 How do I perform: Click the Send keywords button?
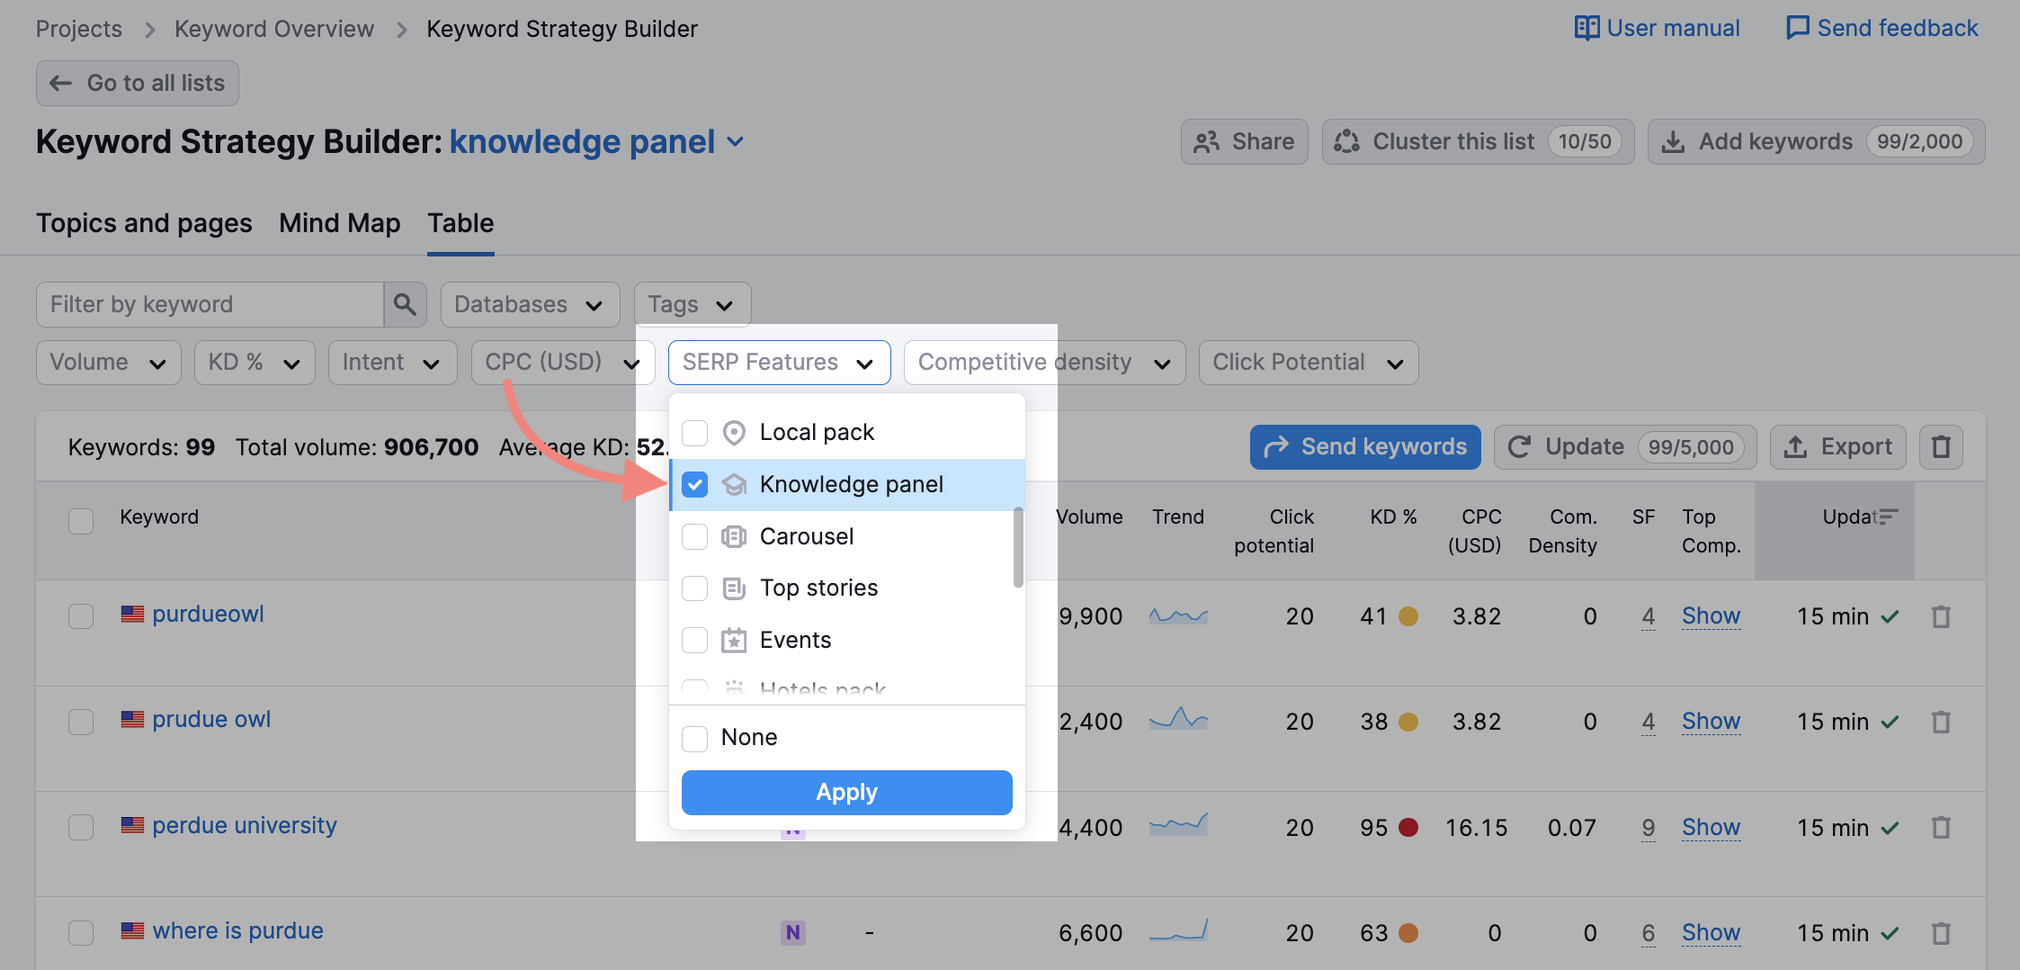pos(1364,447)
